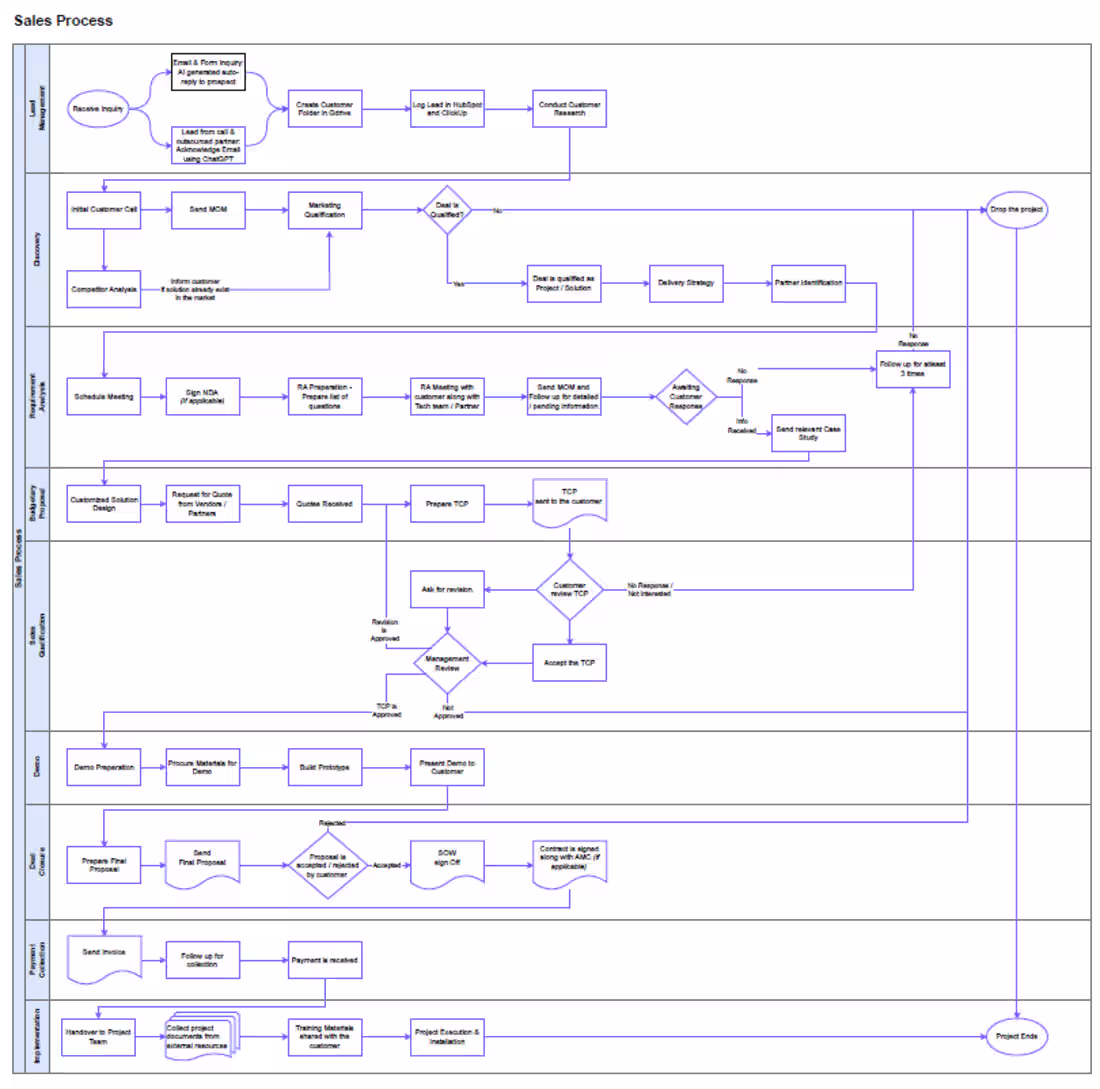Image resolution: width=1100 pixels, height=1089 pixels.
Task: Click the Info Received connector label
Action: 742,426
